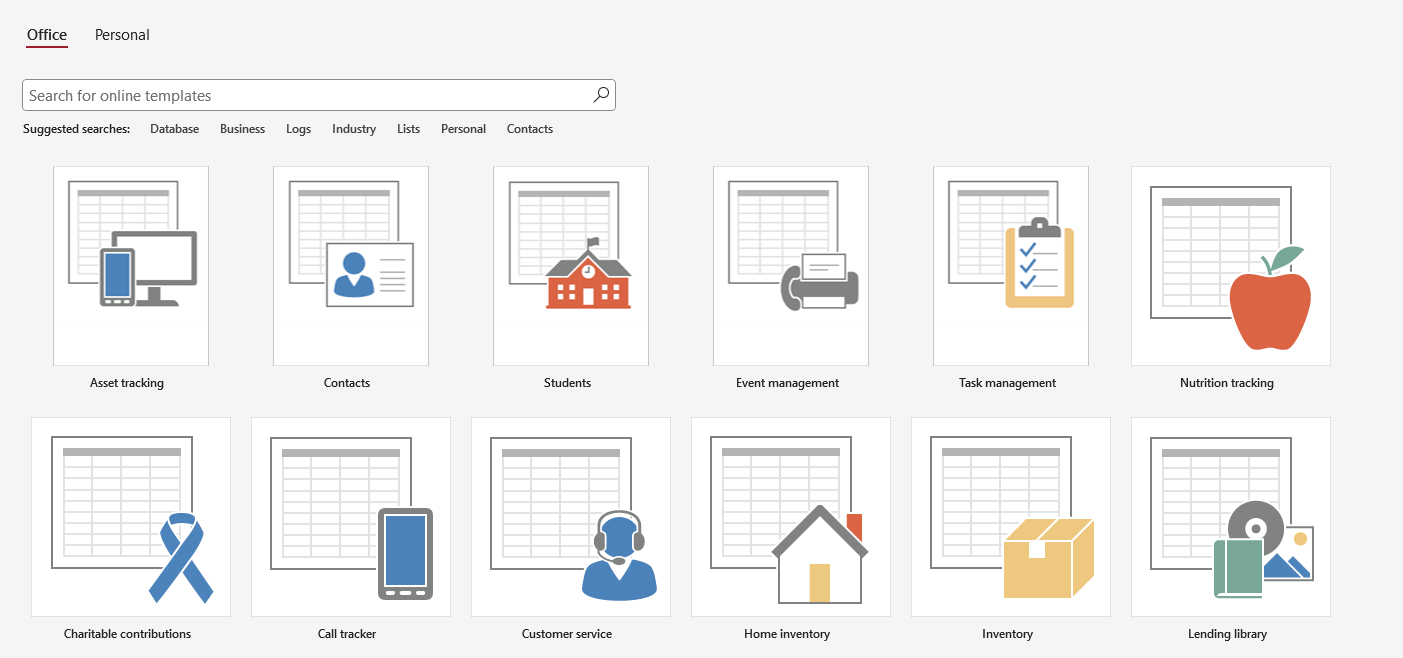
Task: Click the Inventory label text
Action: point(1008,634)
